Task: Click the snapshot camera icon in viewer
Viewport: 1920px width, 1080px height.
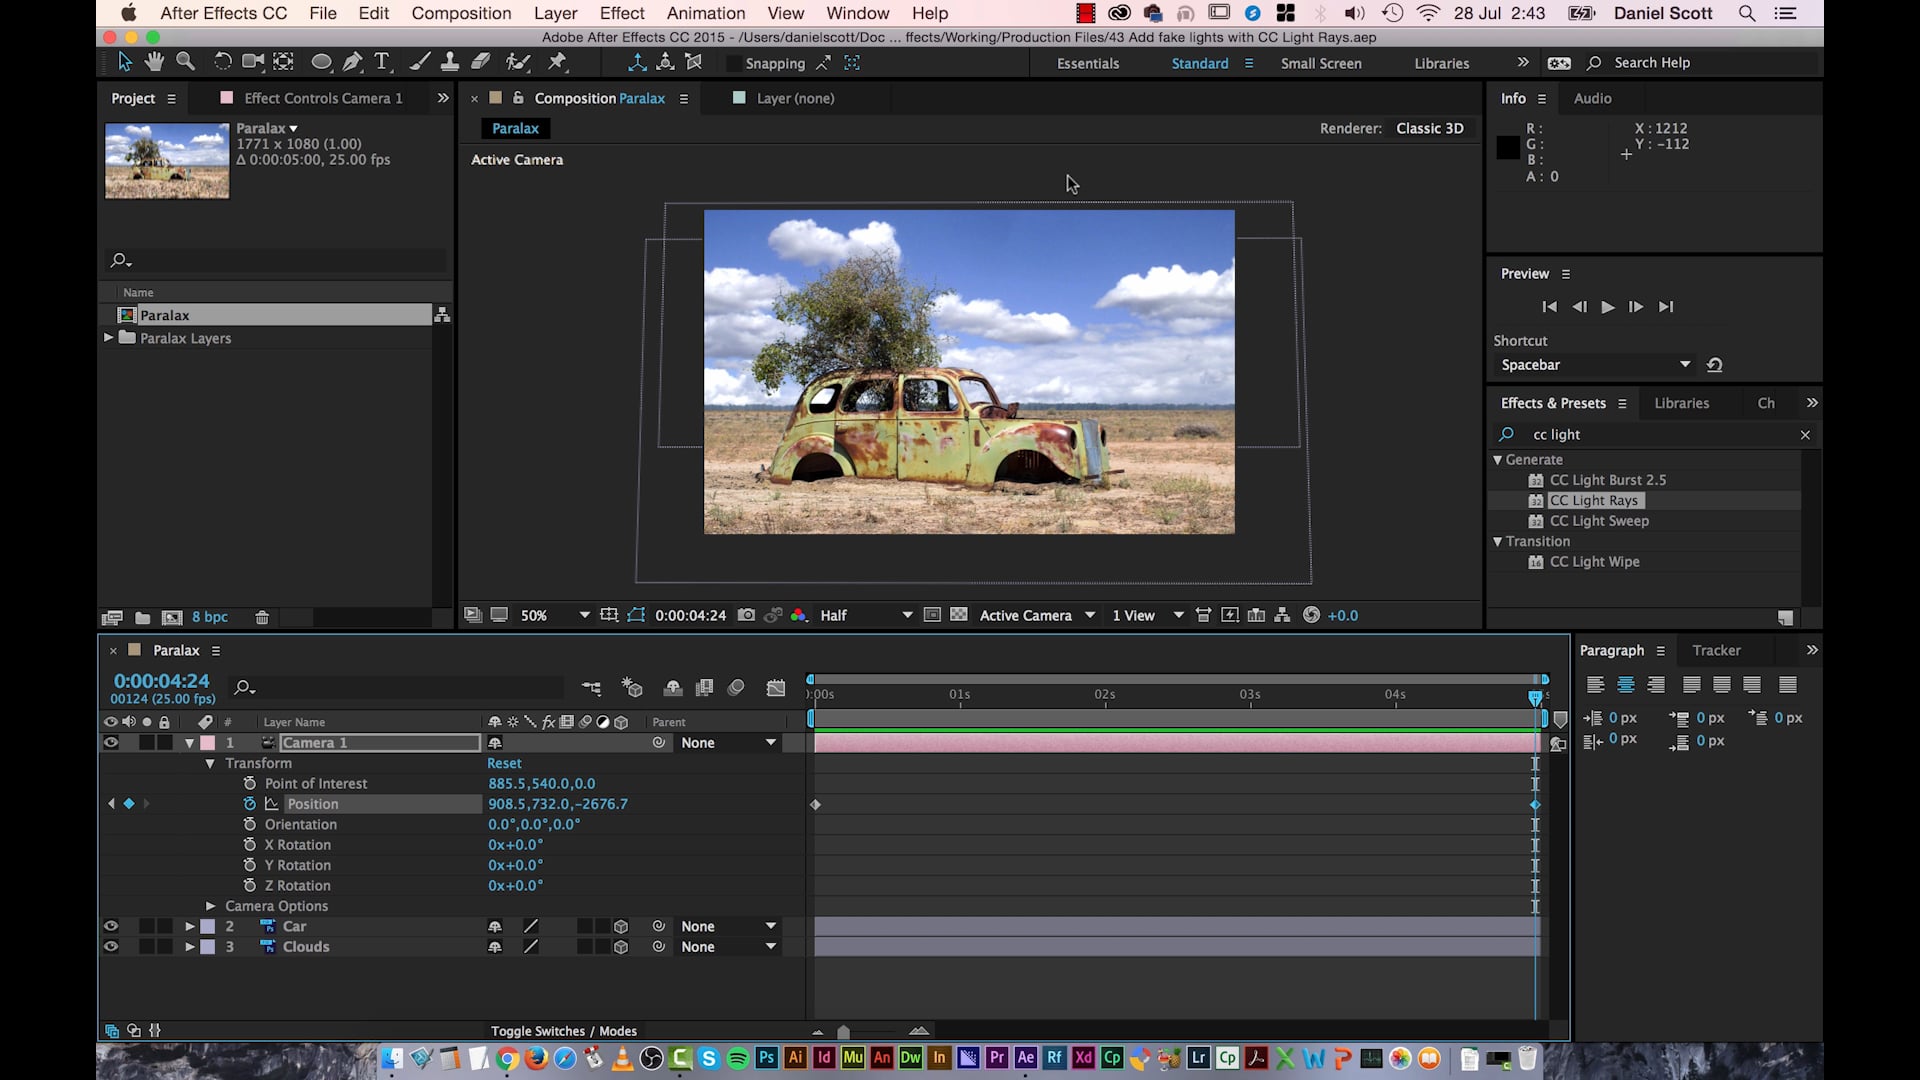Action: tap(746, 615)
